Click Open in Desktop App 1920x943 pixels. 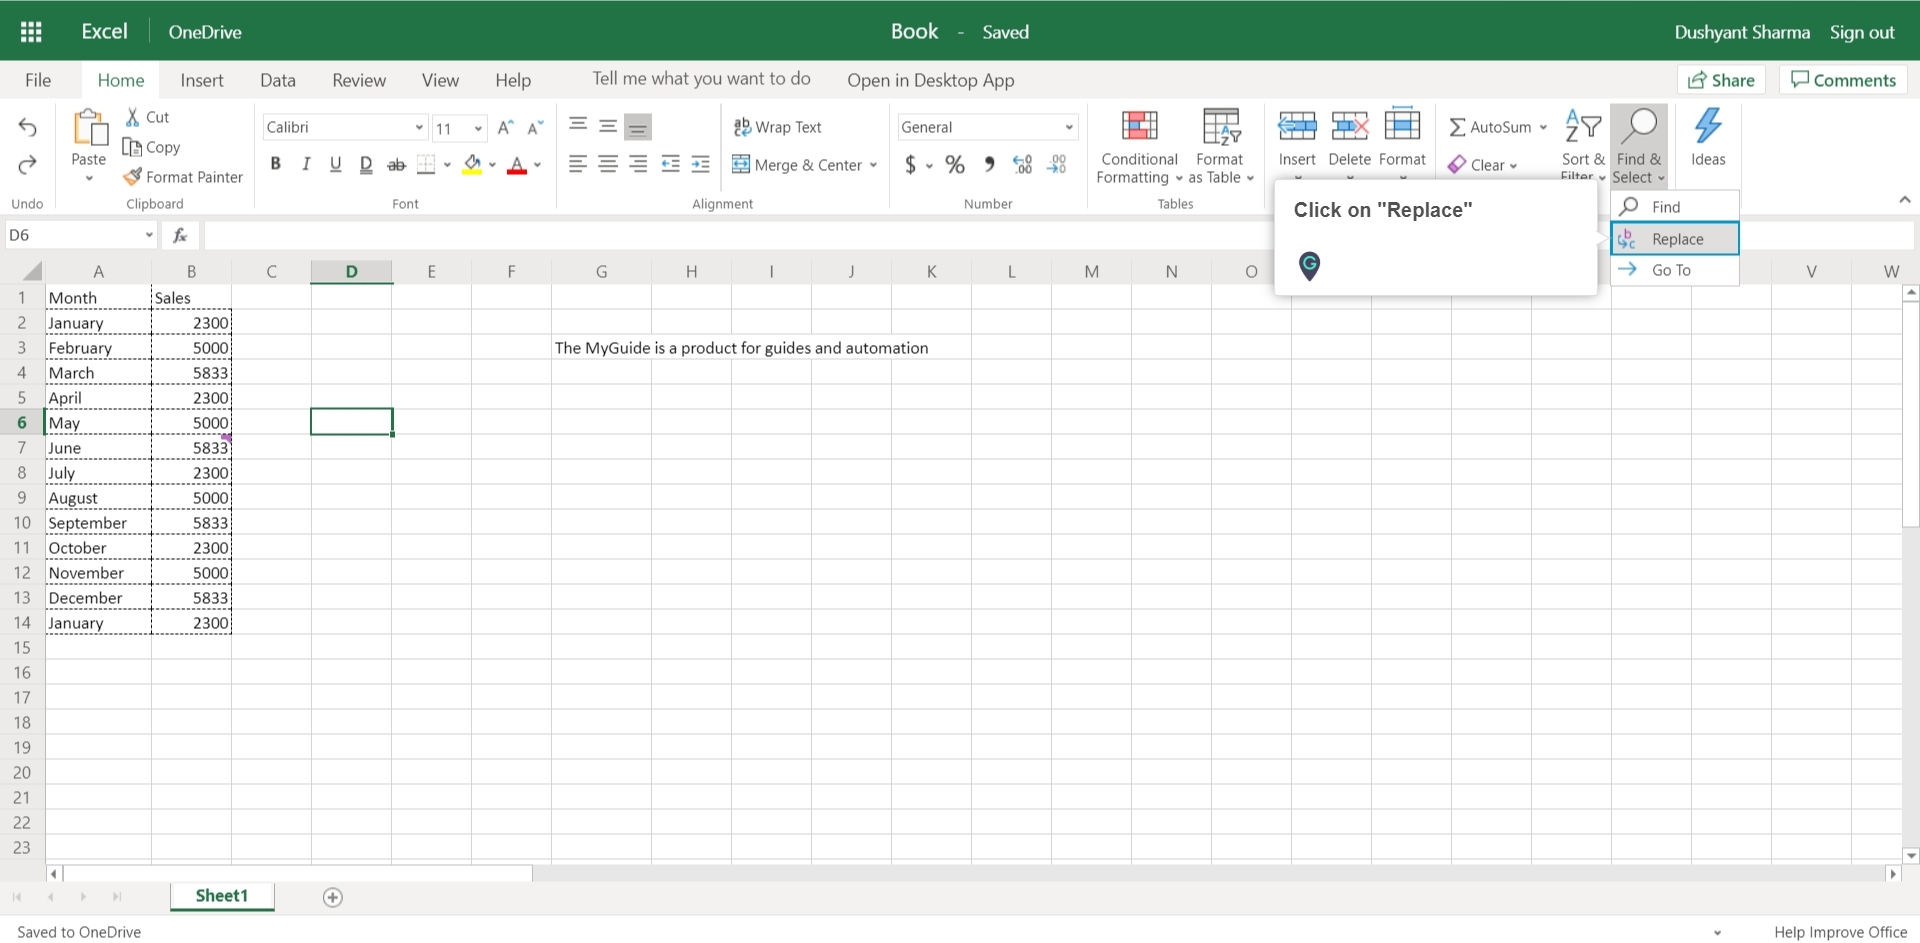tap(930, 80)
